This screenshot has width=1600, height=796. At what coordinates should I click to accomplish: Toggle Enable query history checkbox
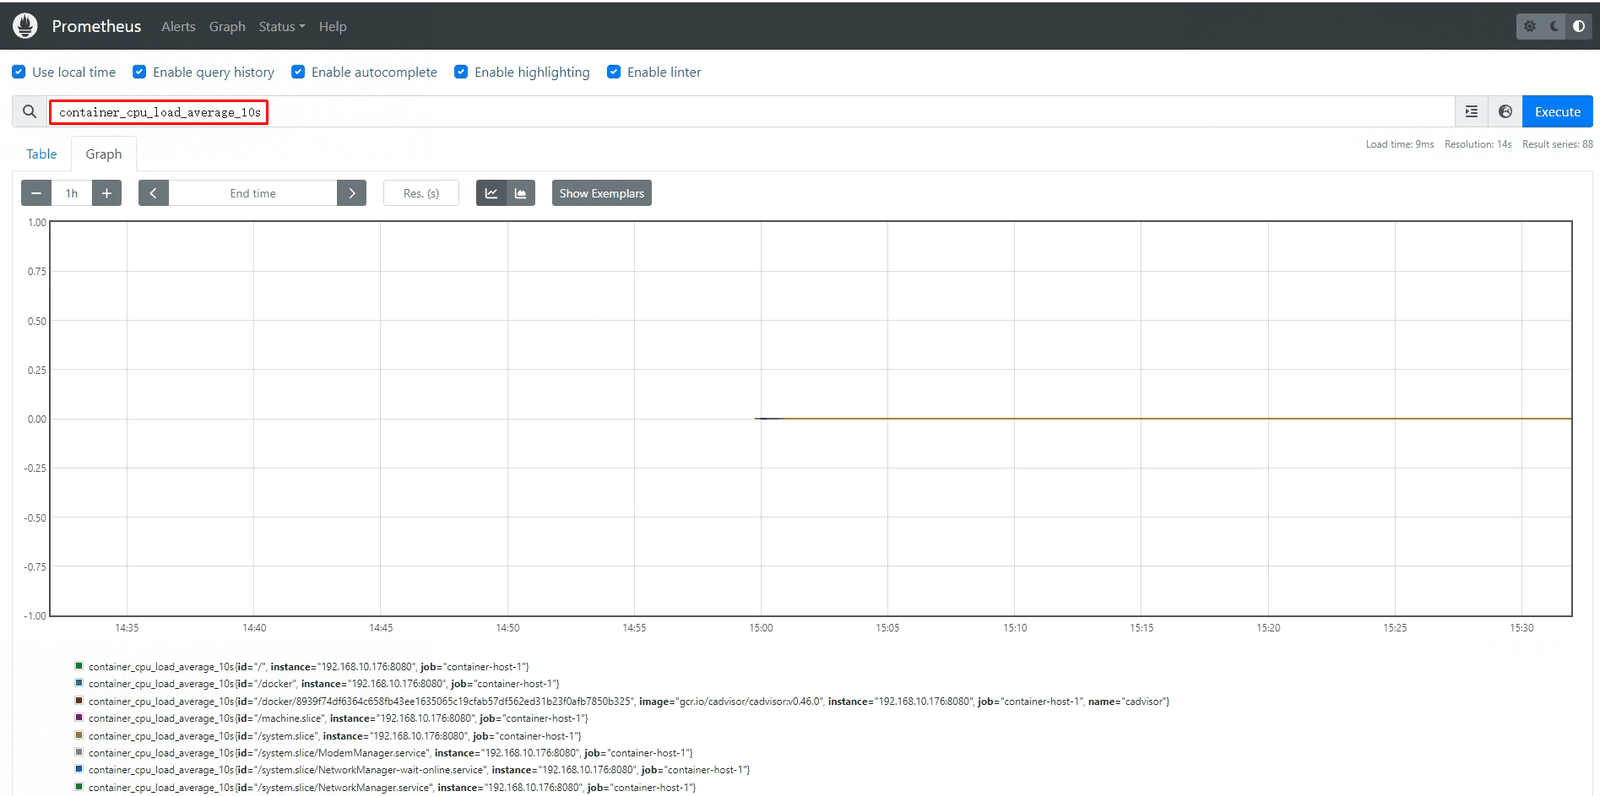click(x=140, y=72)
